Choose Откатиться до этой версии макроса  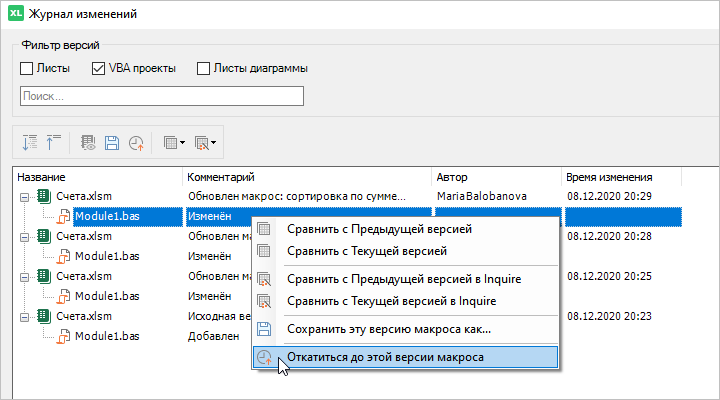point(385,357)
